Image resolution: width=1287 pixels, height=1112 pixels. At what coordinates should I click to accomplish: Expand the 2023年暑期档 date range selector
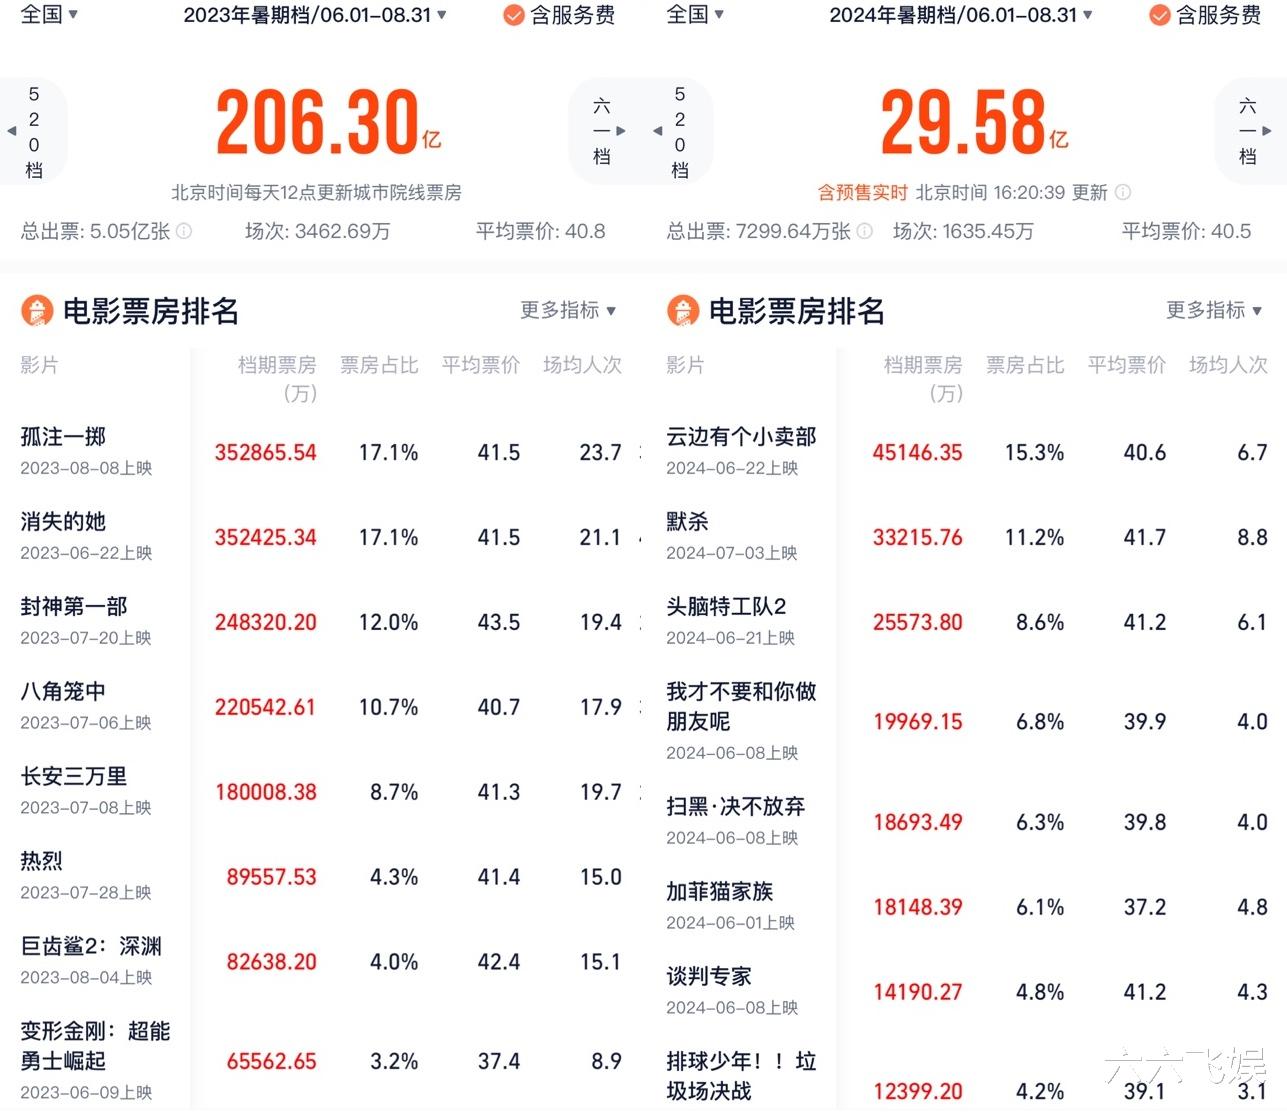click(x=315, y=15)
